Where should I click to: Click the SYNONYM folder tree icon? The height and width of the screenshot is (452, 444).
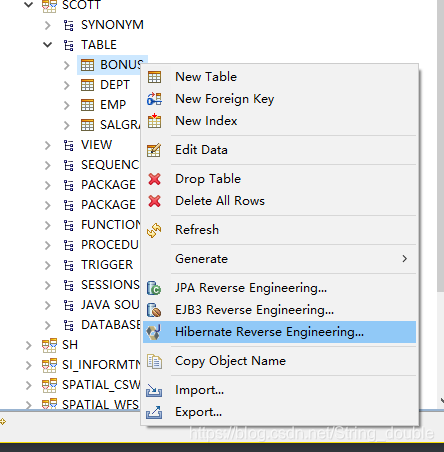tap(69, 25)
